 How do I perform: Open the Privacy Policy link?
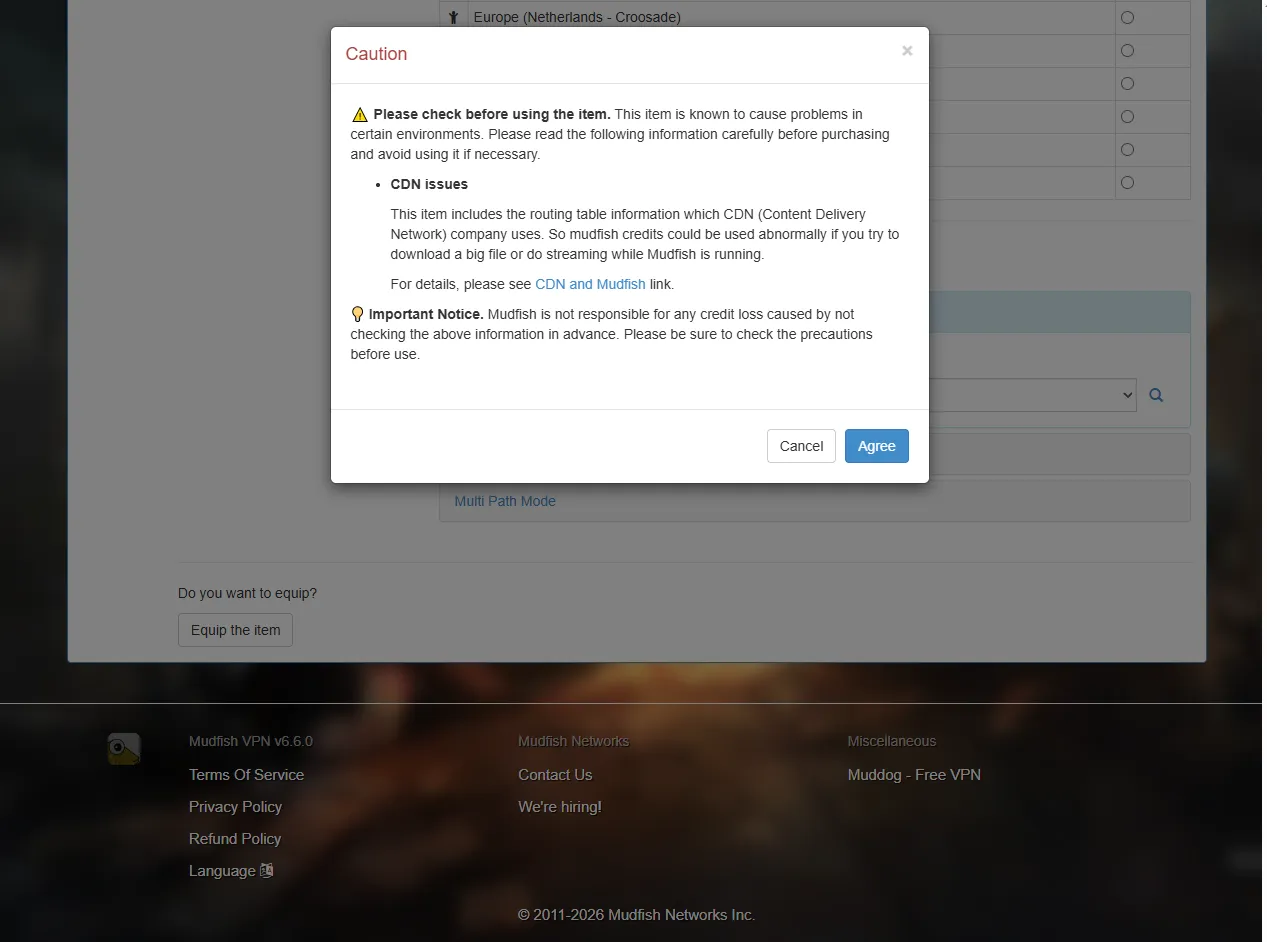pyautogui.click(x=235, y=807)
